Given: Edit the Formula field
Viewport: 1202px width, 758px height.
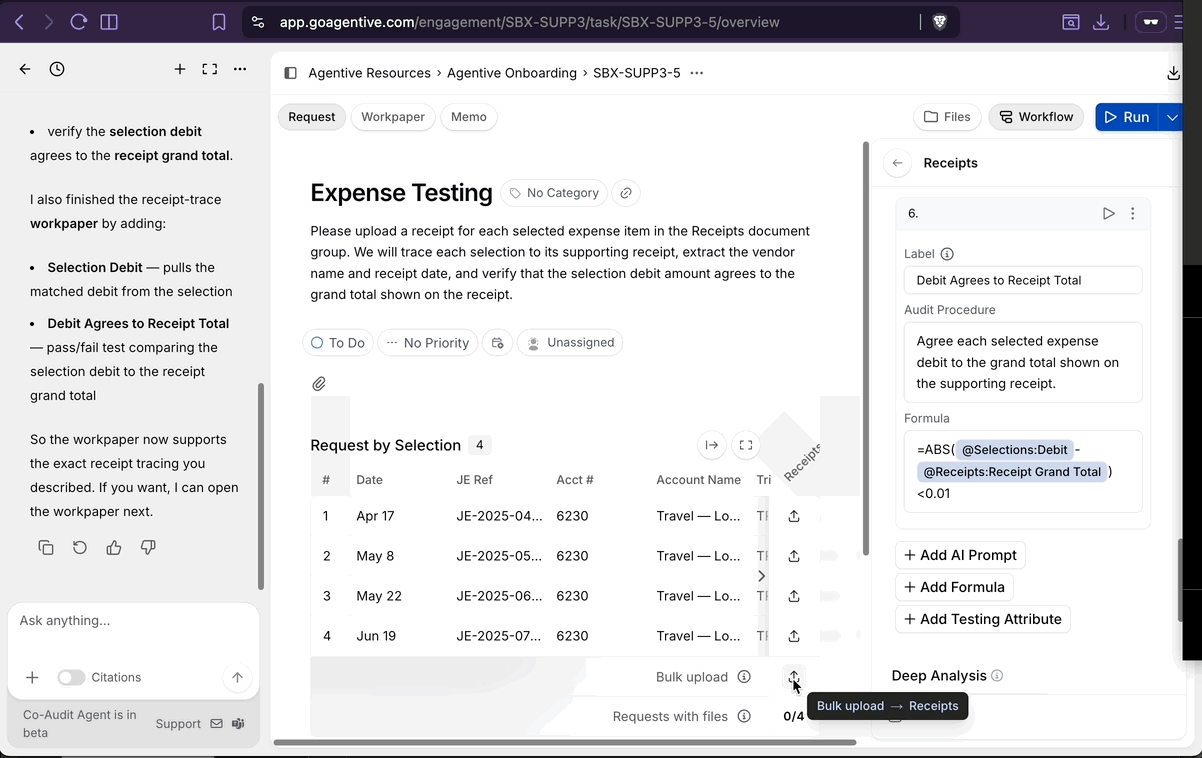Looking at the screenshot, I should click(x=1023, y=472).
